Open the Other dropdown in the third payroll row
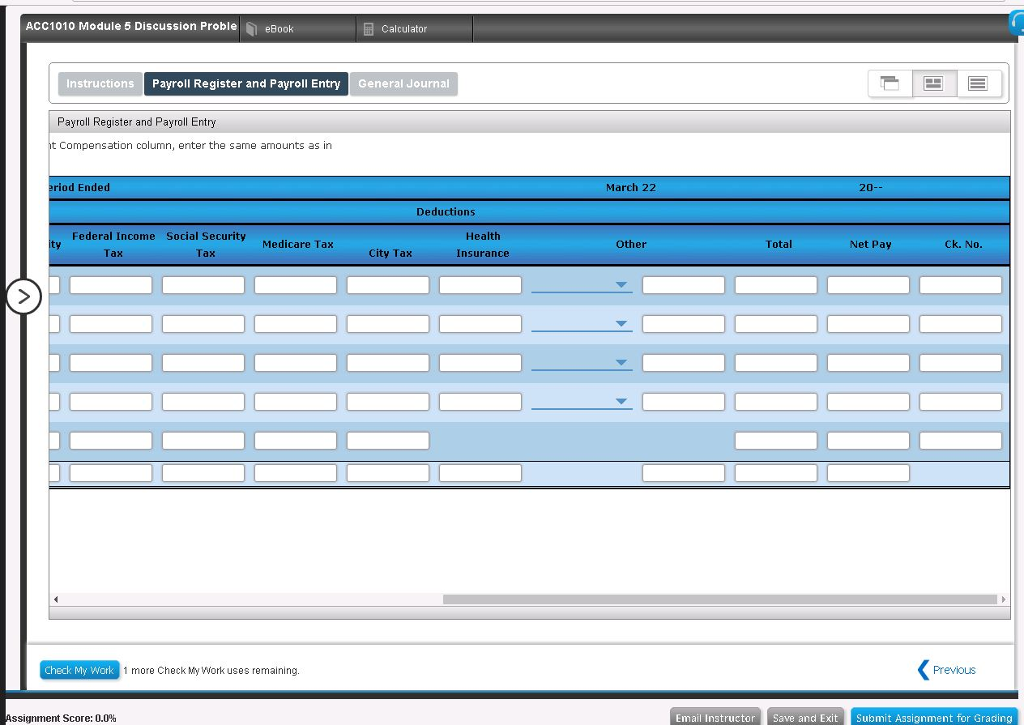Screen dimensions: 1024x725 click(621, 362)
